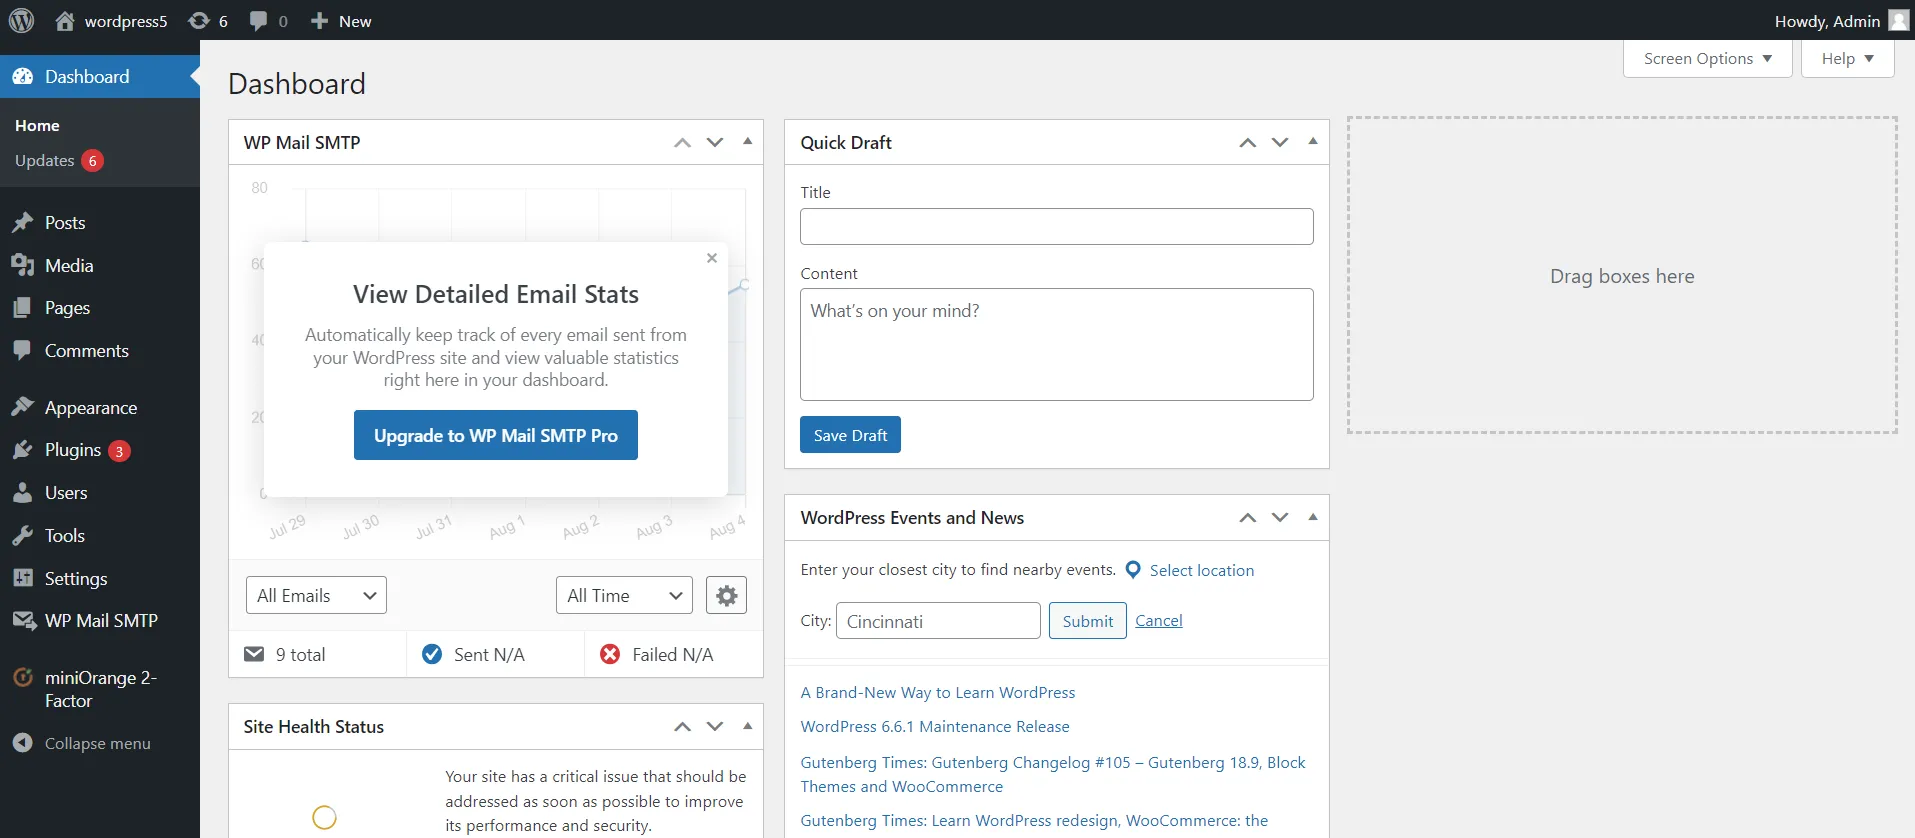Image resolution: width=1915 pixels, height=838 pixels.
Task: Click the Select location pin icon
Action: (1133, 570)
